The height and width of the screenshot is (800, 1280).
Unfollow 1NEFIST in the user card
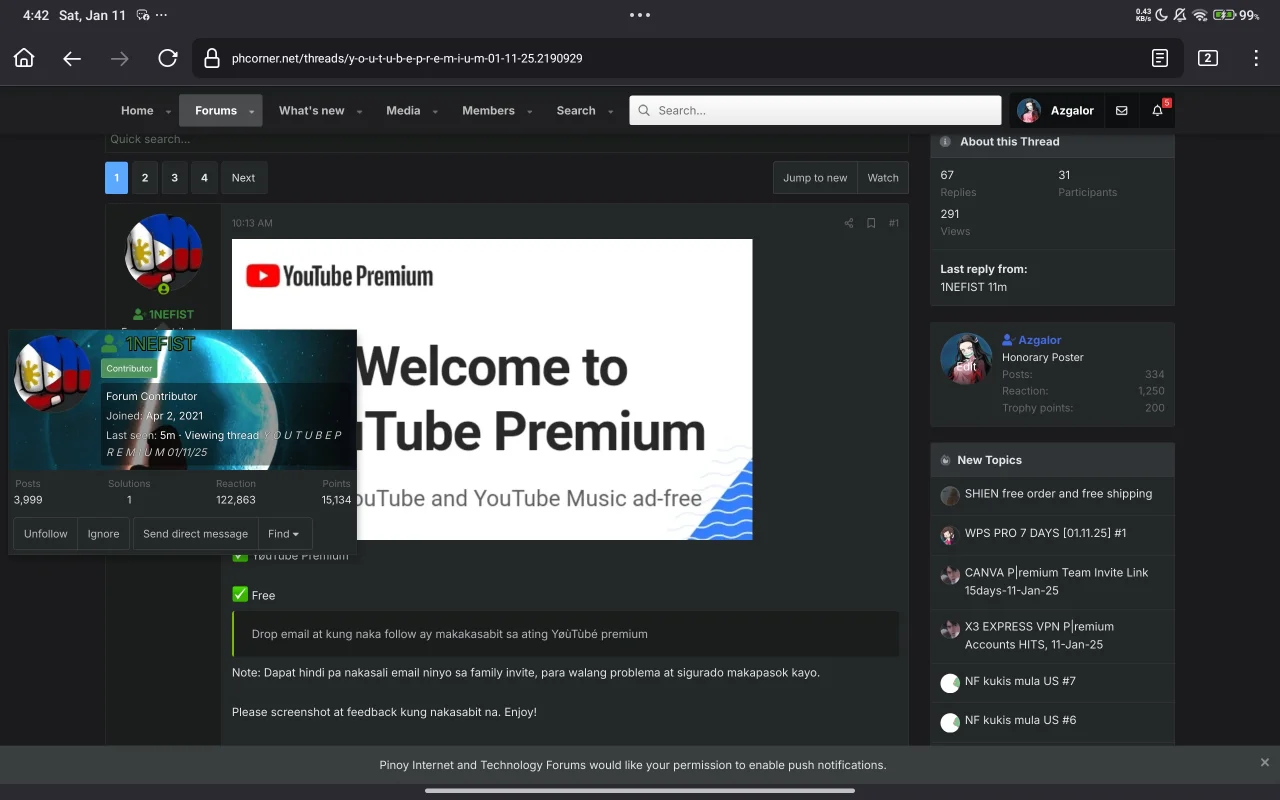pos(46,534)
